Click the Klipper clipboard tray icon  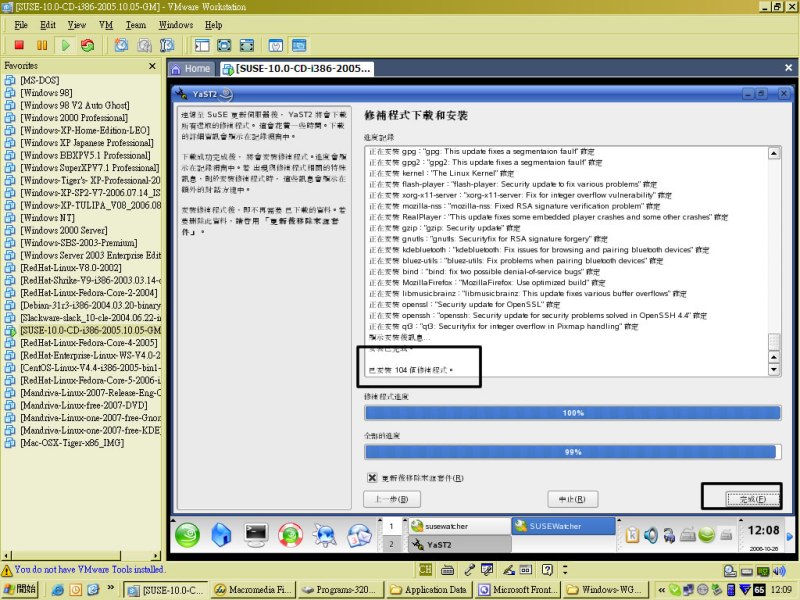pyautogui.click(x=632, y=535)
